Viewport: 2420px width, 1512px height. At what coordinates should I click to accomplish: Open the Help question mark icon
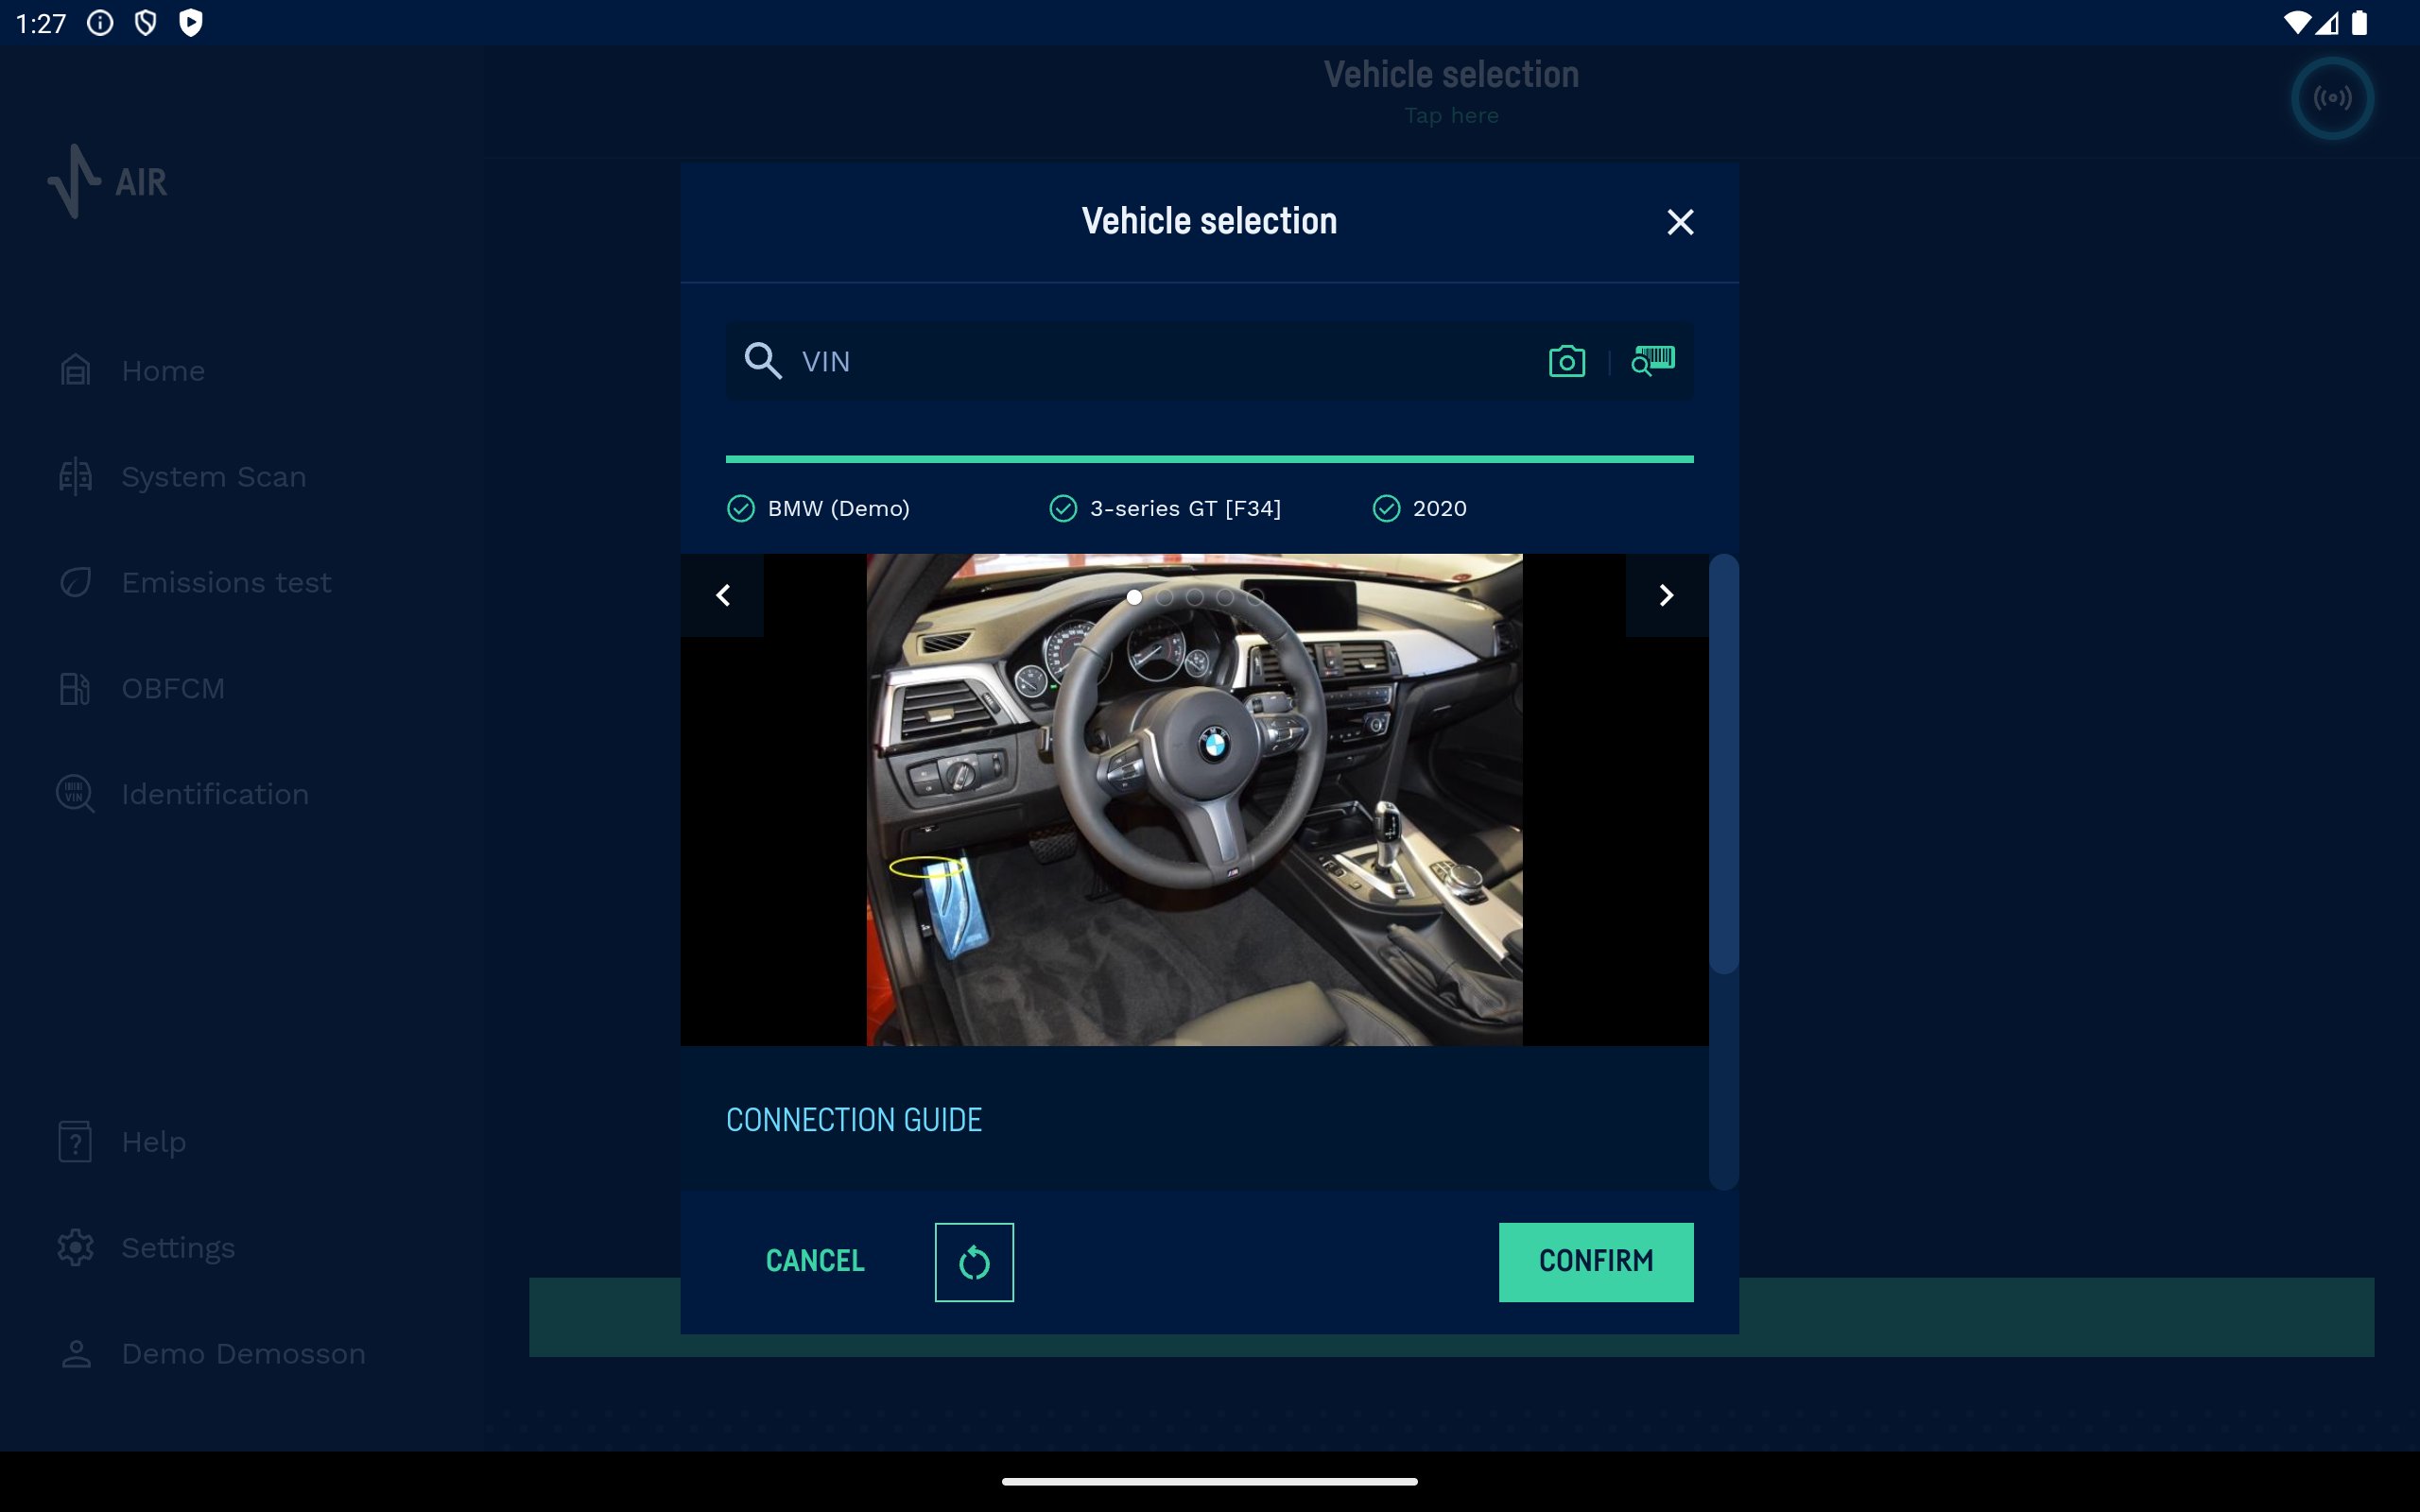[x=76, y=1141]
